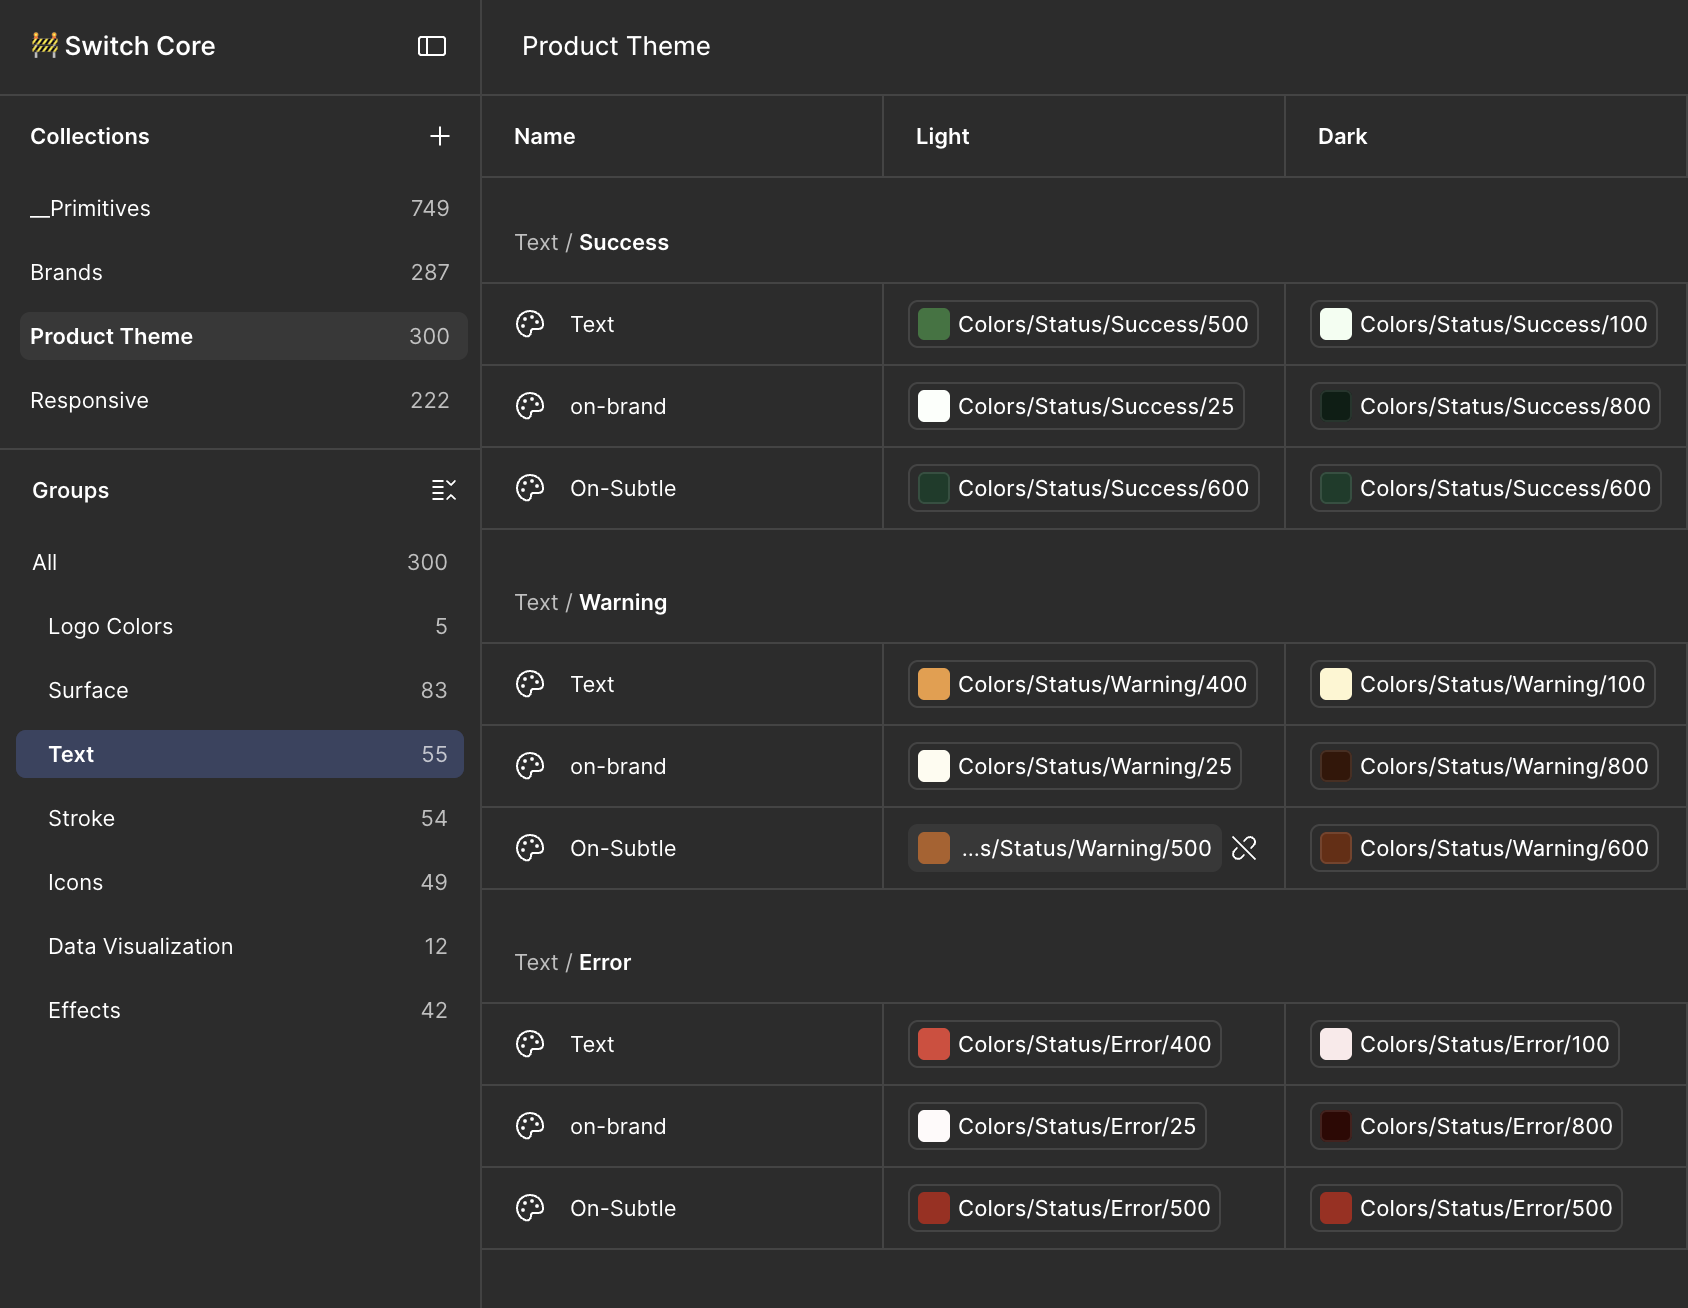Click palette icon for Error On-Subtle row

[x=530, y=1208]
